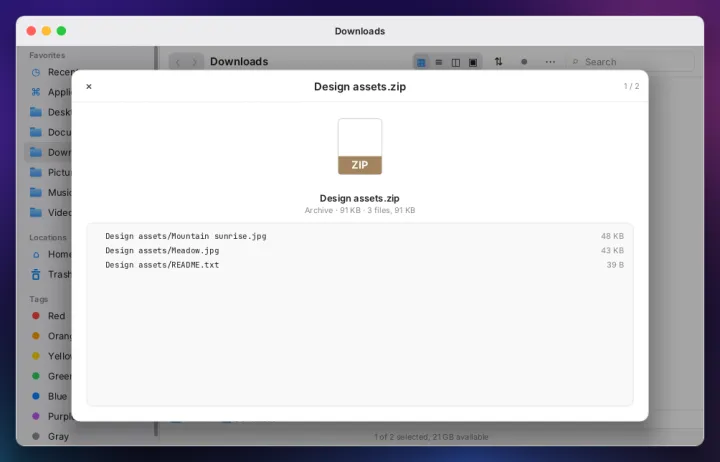Screen dimensions: 720x462
Task: Go forward with the right chevron
Action: click(195, 62)
